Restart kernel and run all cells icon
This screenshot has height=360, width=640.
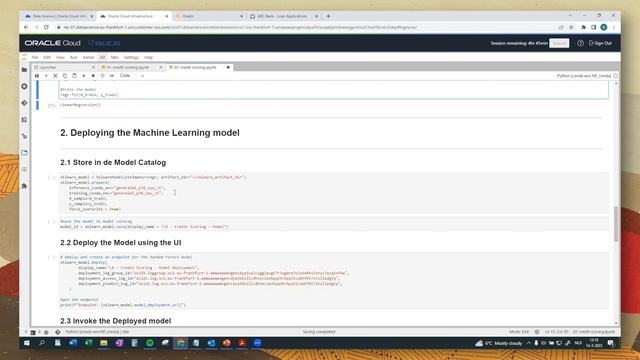coord(112,76)
